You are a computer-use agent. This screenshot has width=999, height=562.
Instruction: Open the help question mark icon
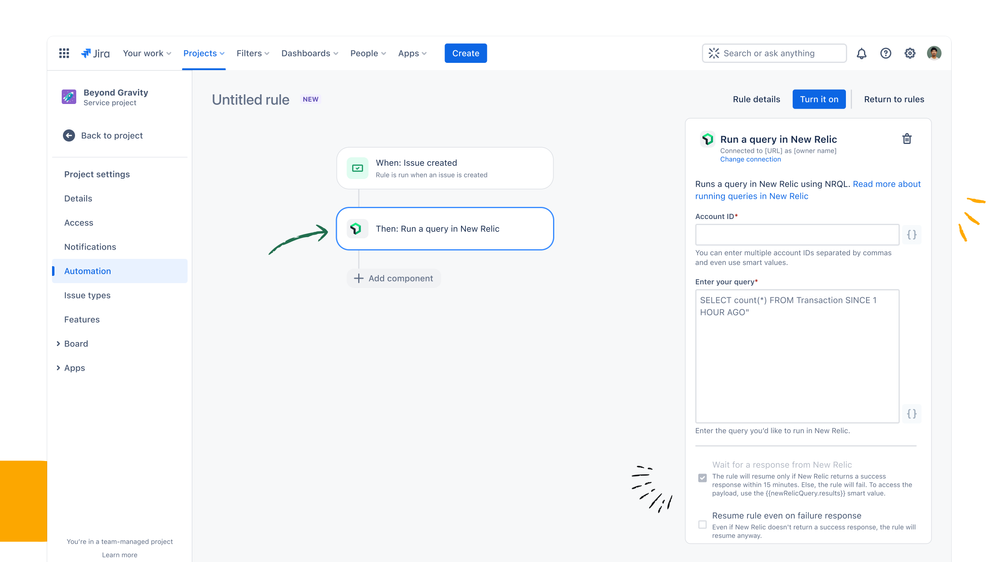coord(886,54)
